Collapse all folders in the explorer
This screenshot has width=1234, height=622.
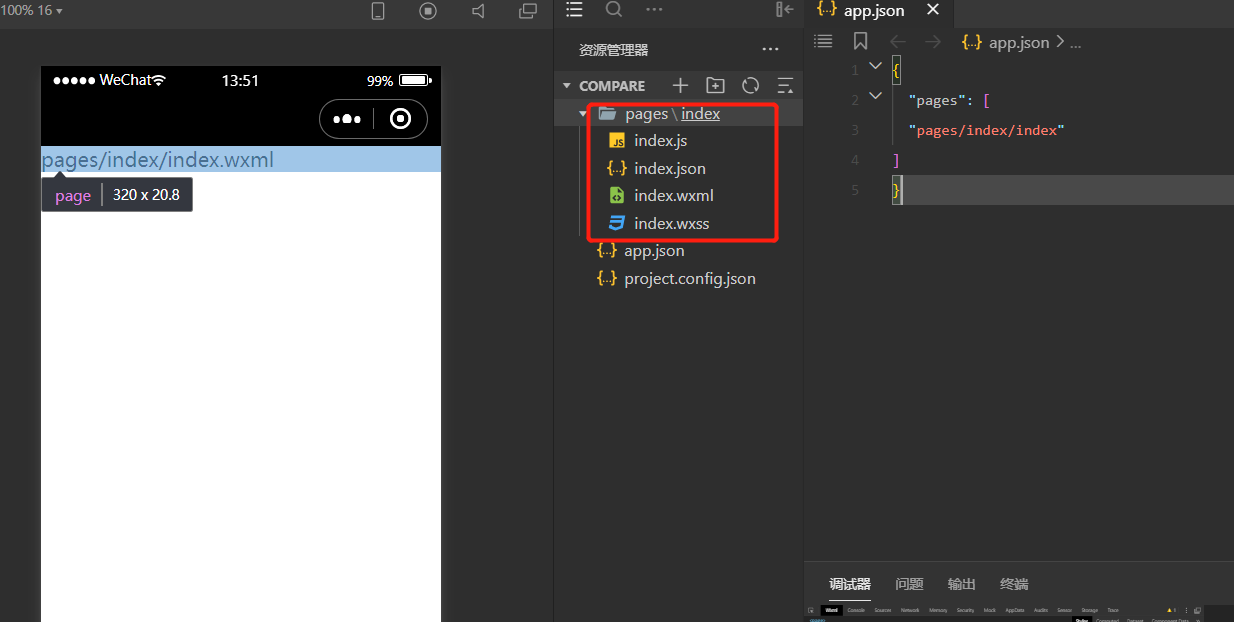coord(785,86)
